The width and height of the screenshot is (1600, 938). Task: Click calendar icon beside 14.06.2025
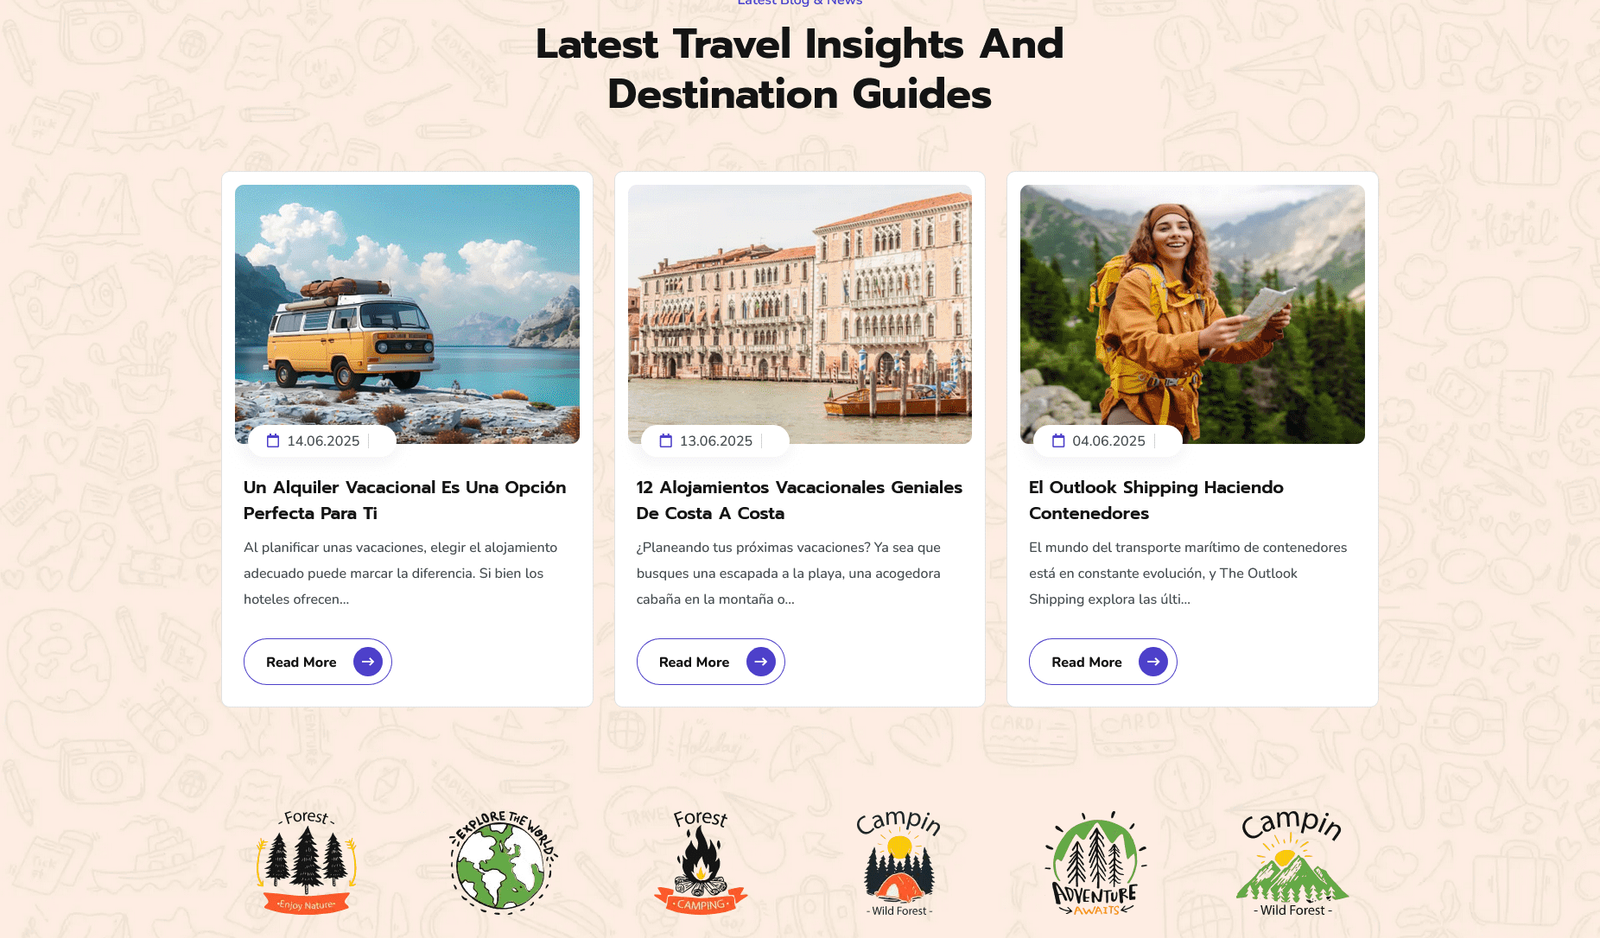coord(273,441)
